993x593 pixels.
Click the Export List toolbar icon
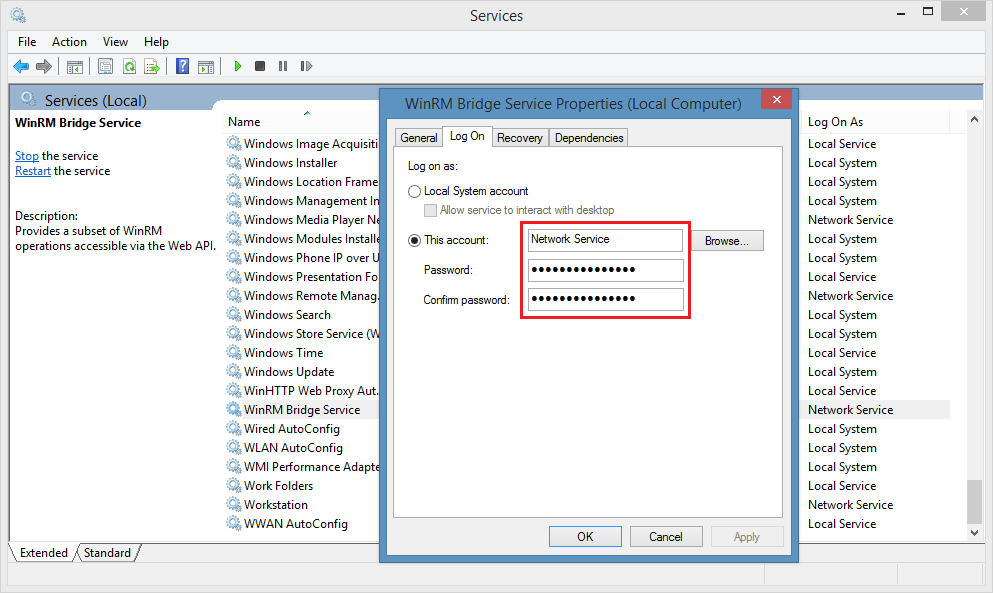point(152,67)
